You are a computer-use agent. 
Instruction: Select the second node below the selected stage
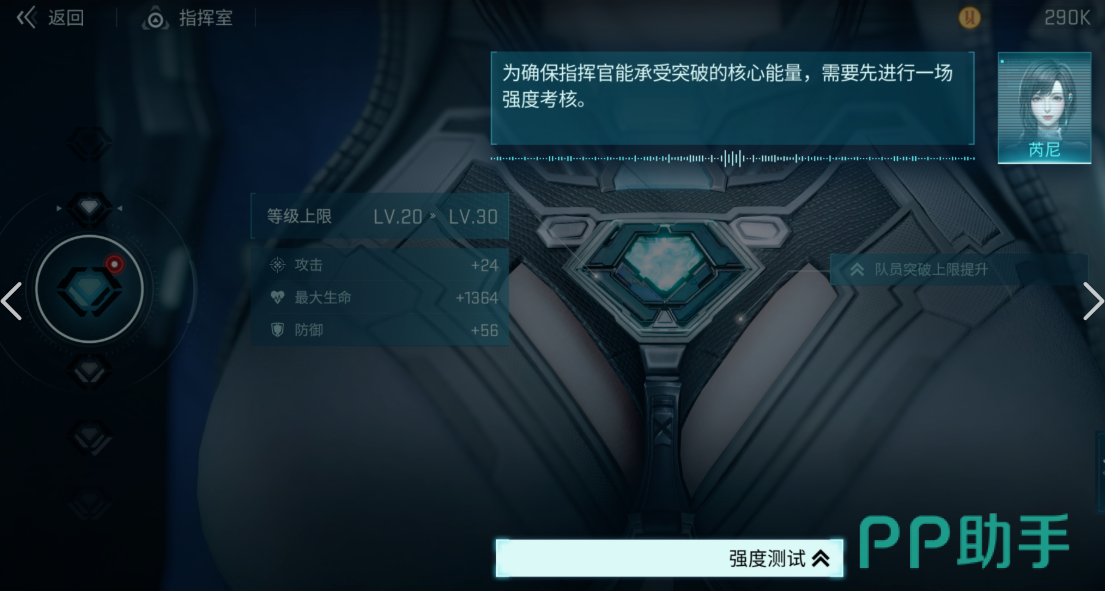[89, 437]
